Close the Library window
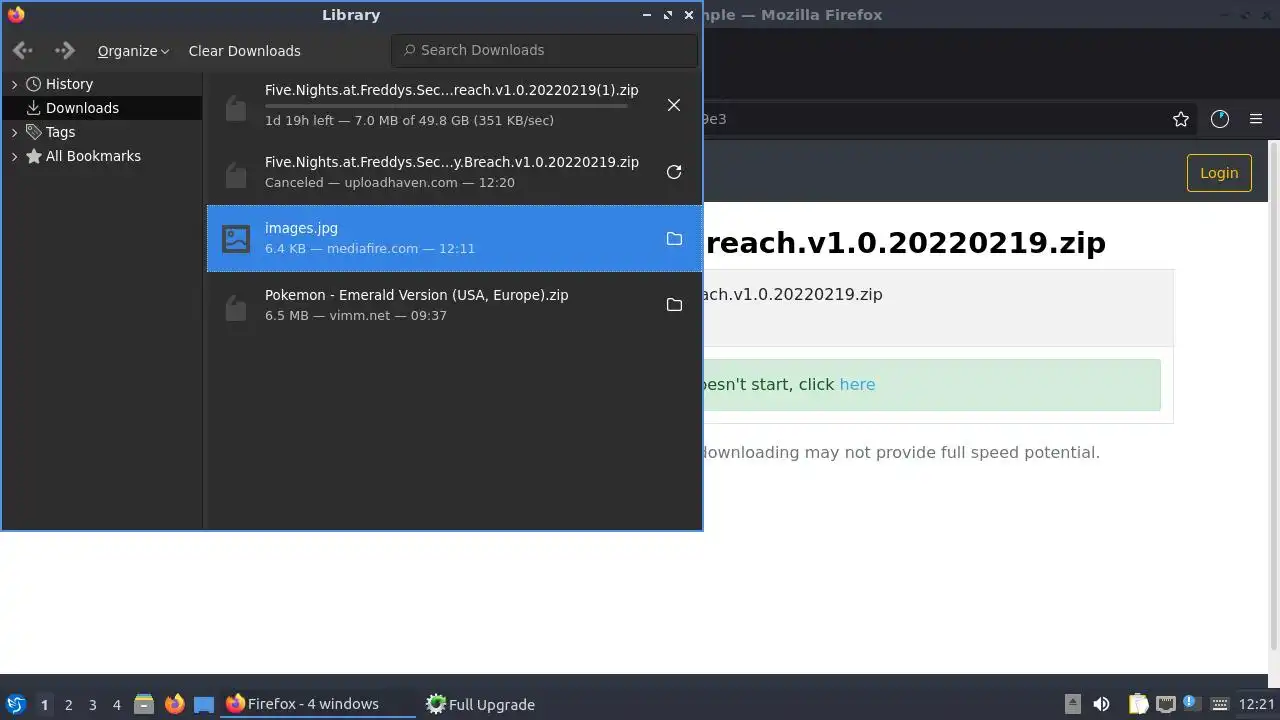 [x=689, y=15]
